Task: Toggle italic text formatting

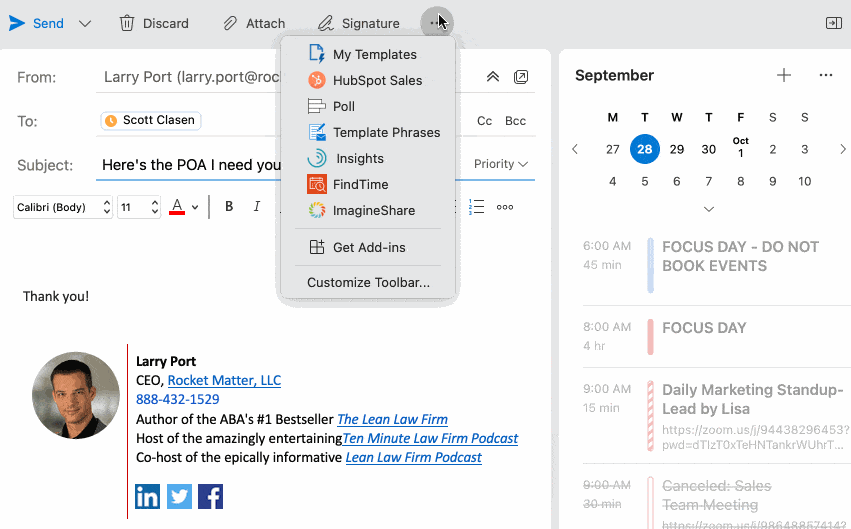Action: tap(257, 207)
